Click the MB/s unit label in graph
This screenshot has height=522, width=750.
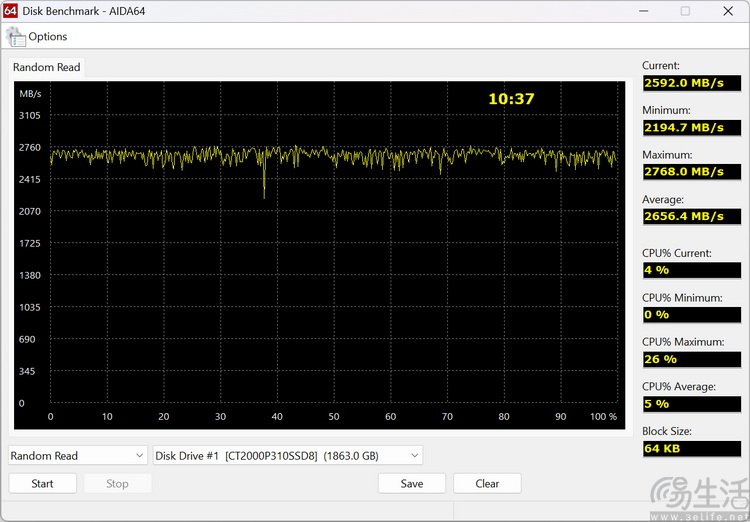pyautogui.click(x=30, y=94)
